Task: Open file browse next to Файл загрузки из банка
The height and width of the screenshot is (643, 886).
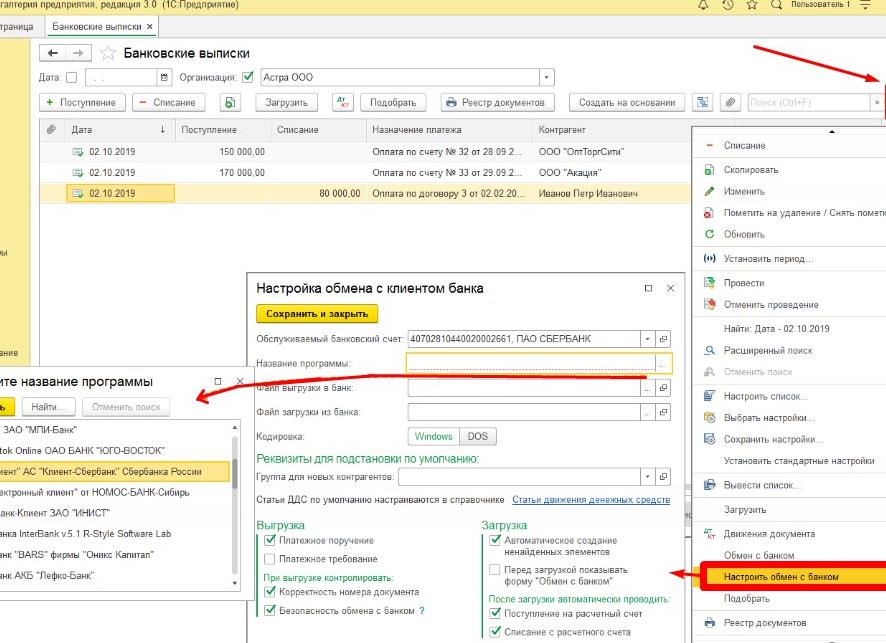Action: point(648,412)
